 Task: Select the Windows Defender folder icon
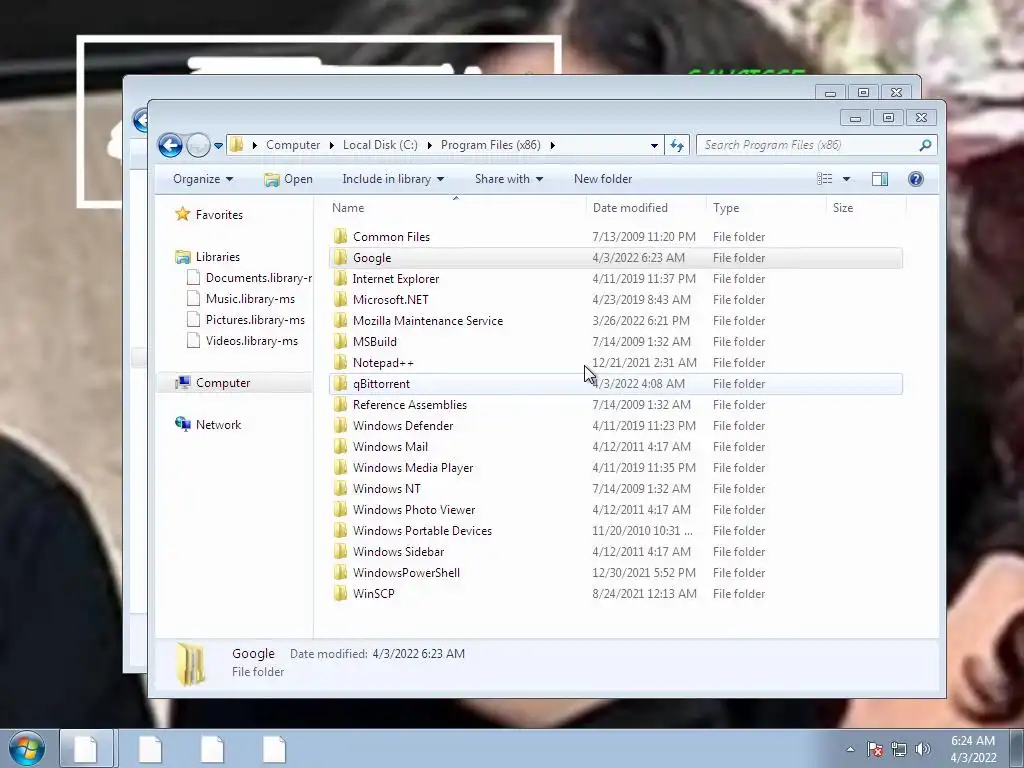pyautogui.click(x=340, y=426)
